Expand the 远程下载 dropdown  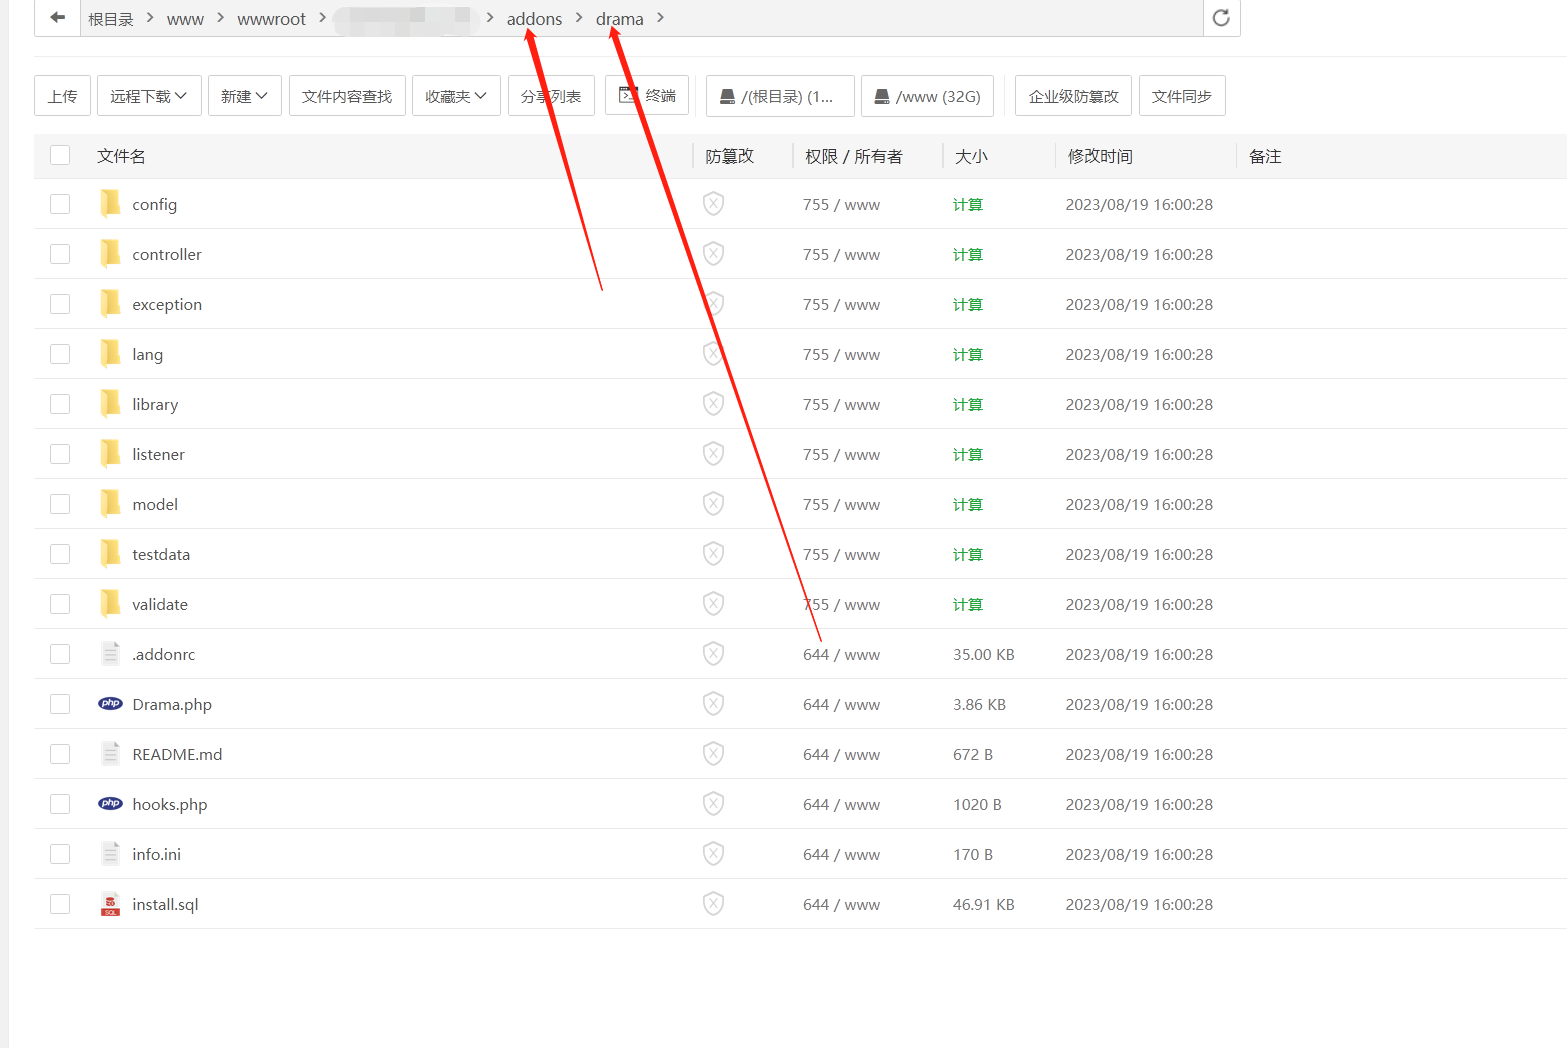148,95
